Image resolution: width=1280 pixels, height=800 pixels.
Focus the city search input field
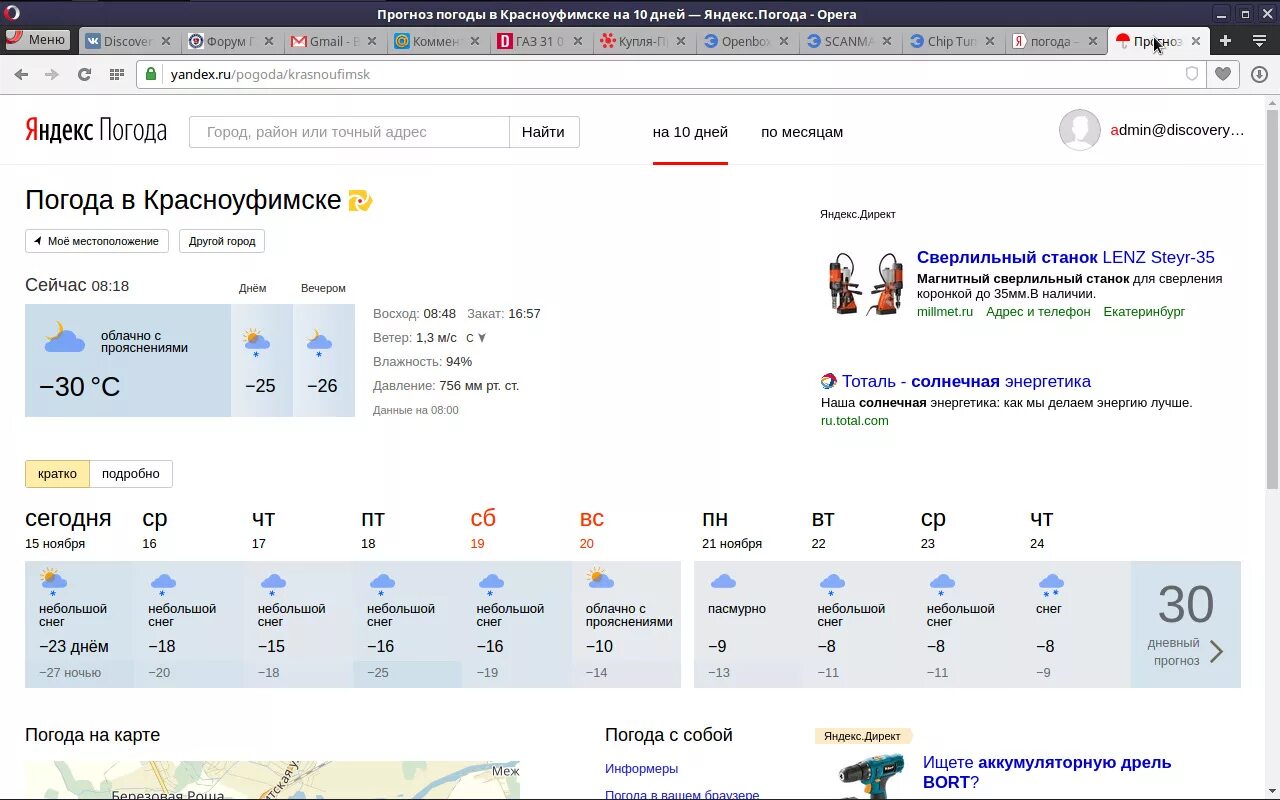(x=349, y=132)
